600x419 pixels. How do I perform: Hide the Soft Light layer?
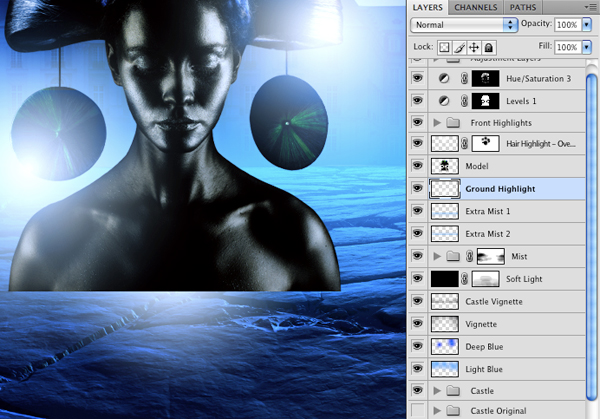417,278
